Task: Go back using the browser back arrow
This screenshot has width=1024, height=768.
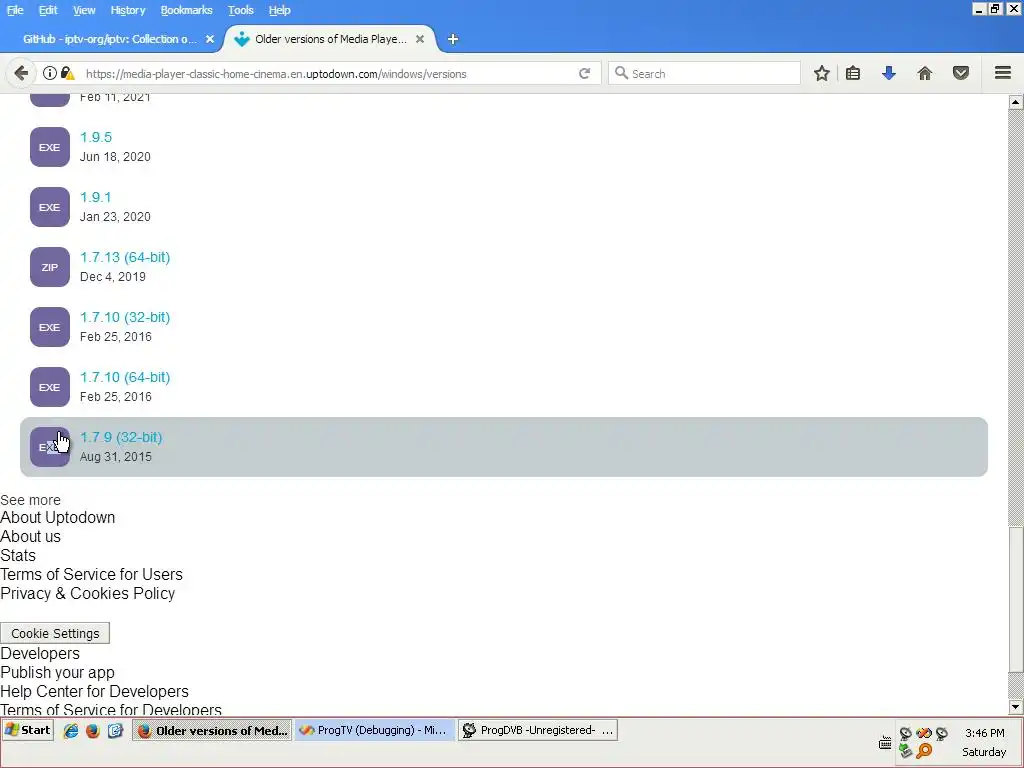Action: tap(21, 73)
